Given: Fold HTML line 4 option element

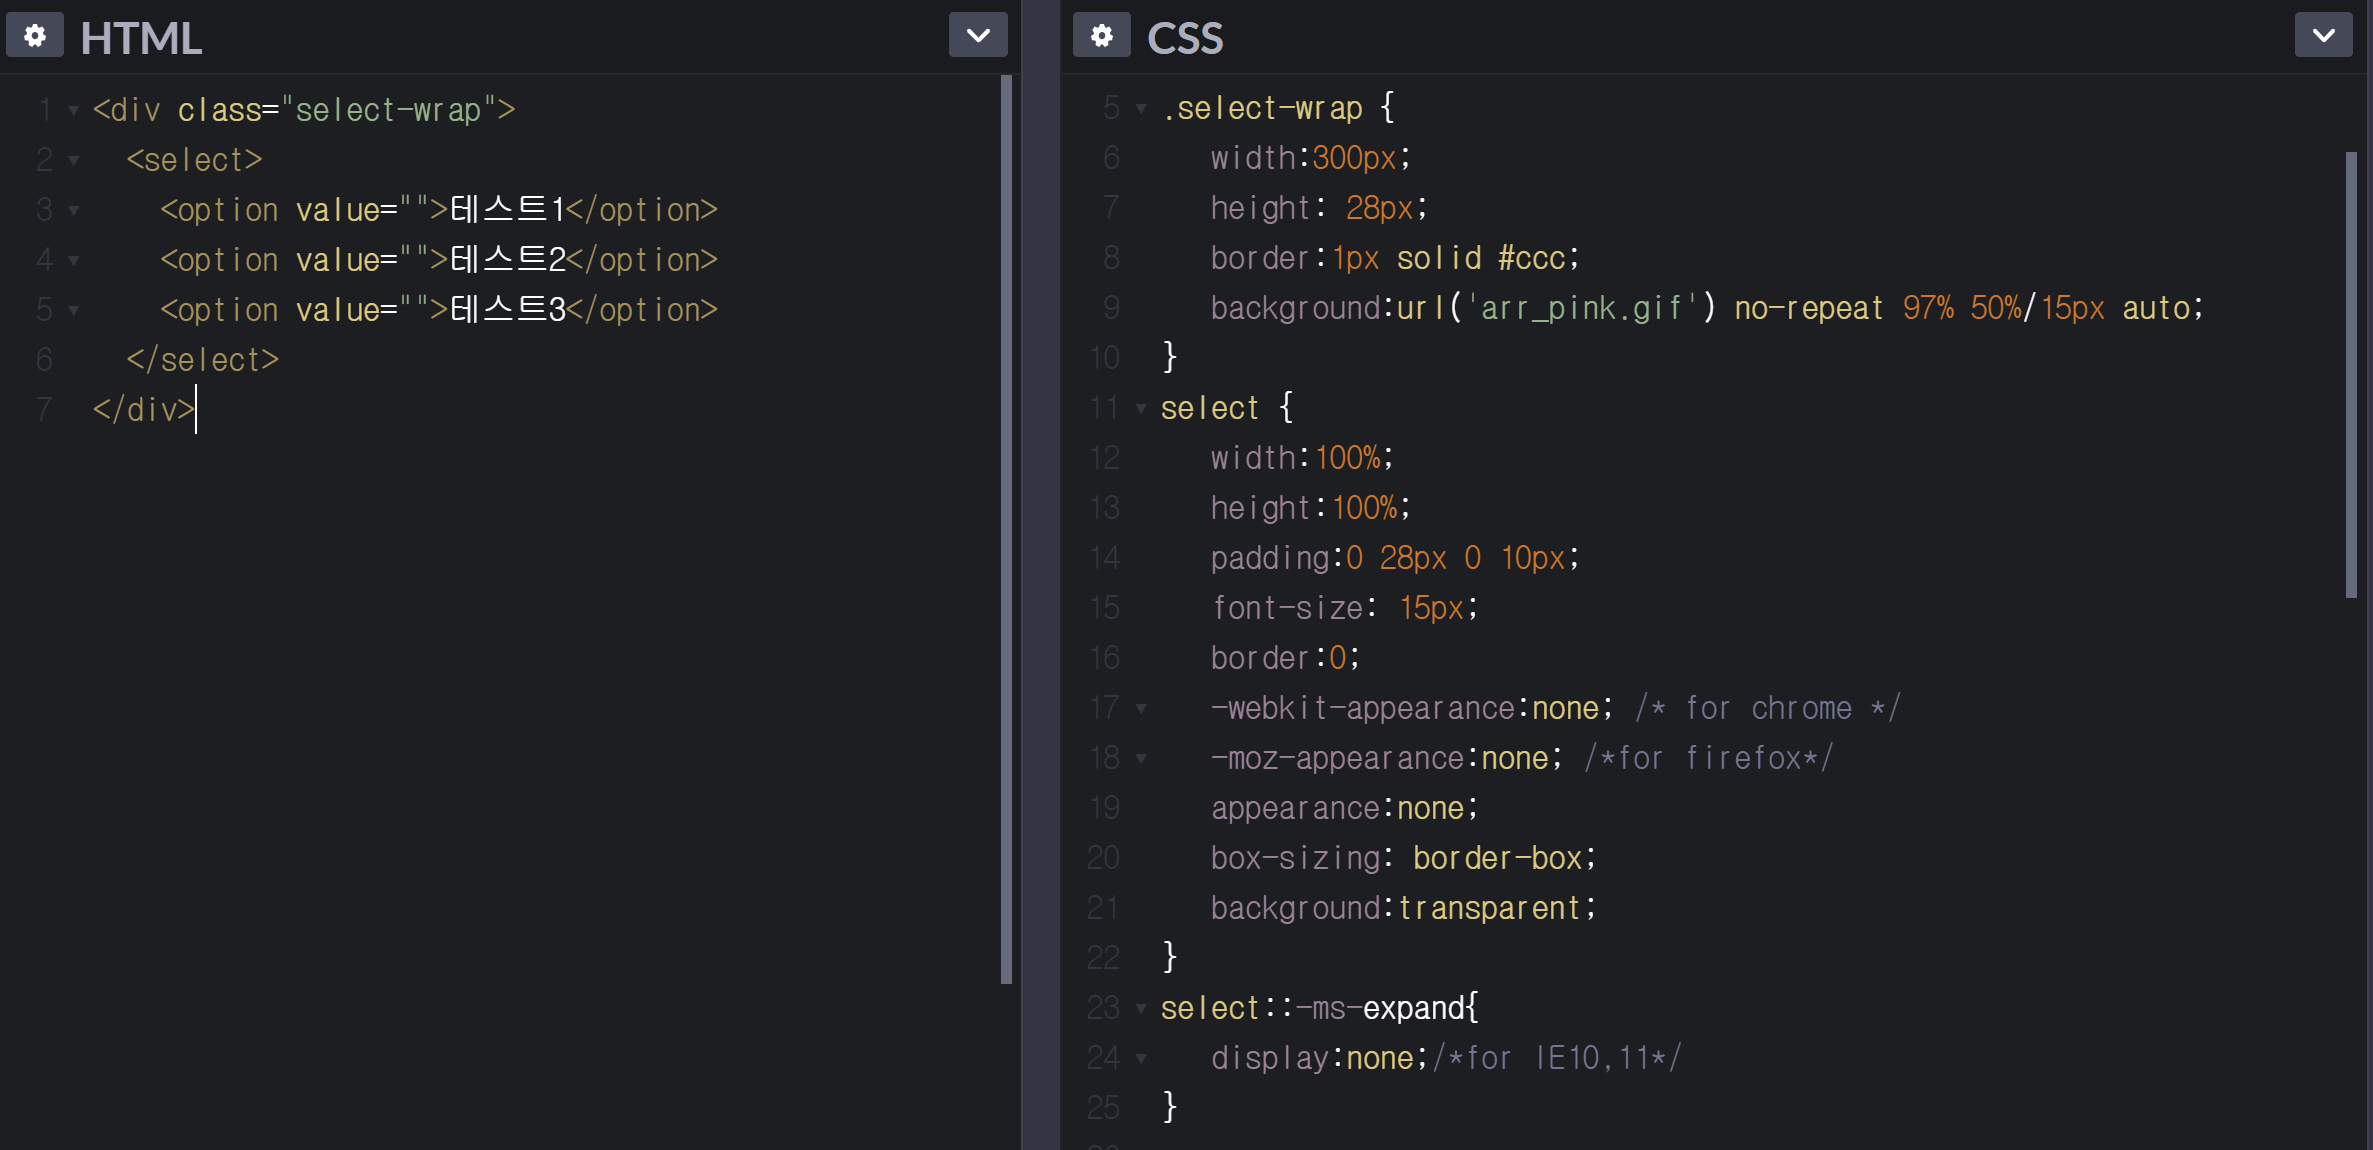Looking at the screenshot, I should (73, 260).
